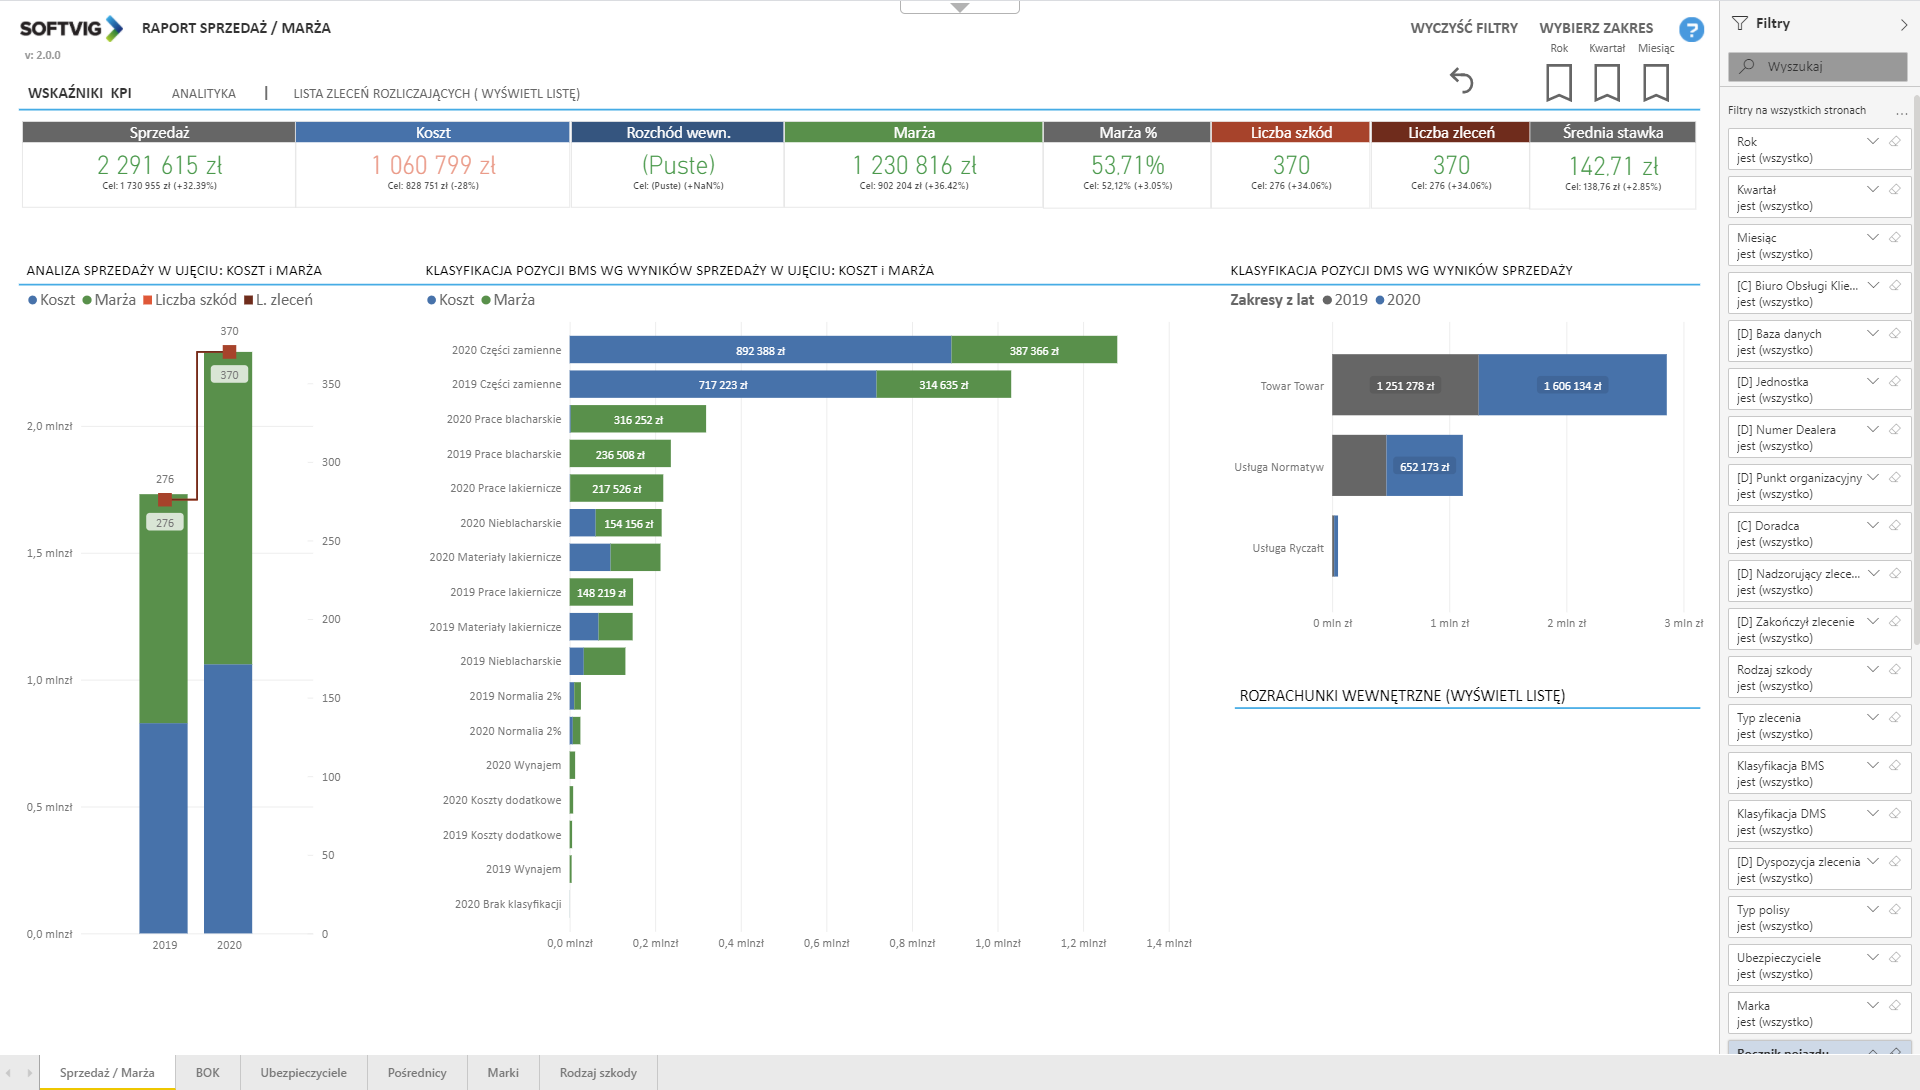Click the Kwartał bookmark icon
Viewport: 1920px width, 1090px height.
(x=1606, y=82)
